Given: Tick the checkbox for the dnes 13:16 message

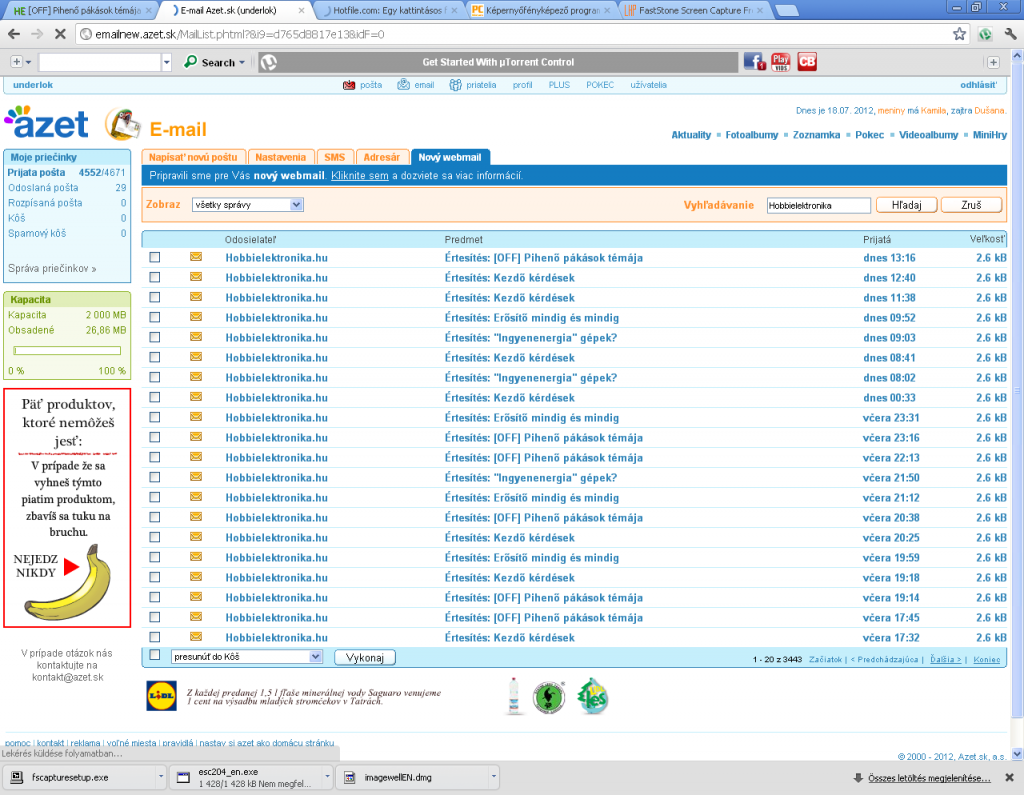Looking at the screenshot, I should point(155,257).
